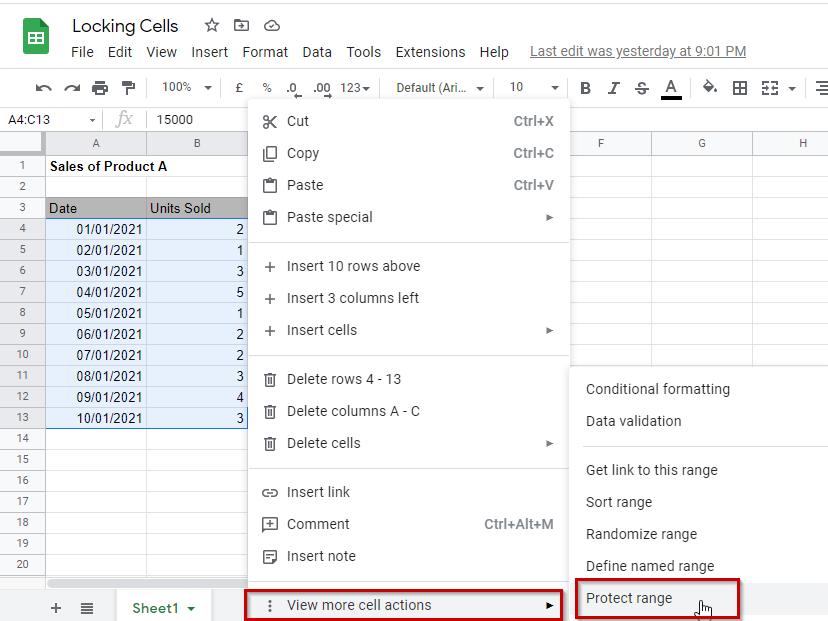The width and height of the screenshot is (828, 621).
Task: Apply bold formatting
Action: pyautogui.click(x=585, y=88)
